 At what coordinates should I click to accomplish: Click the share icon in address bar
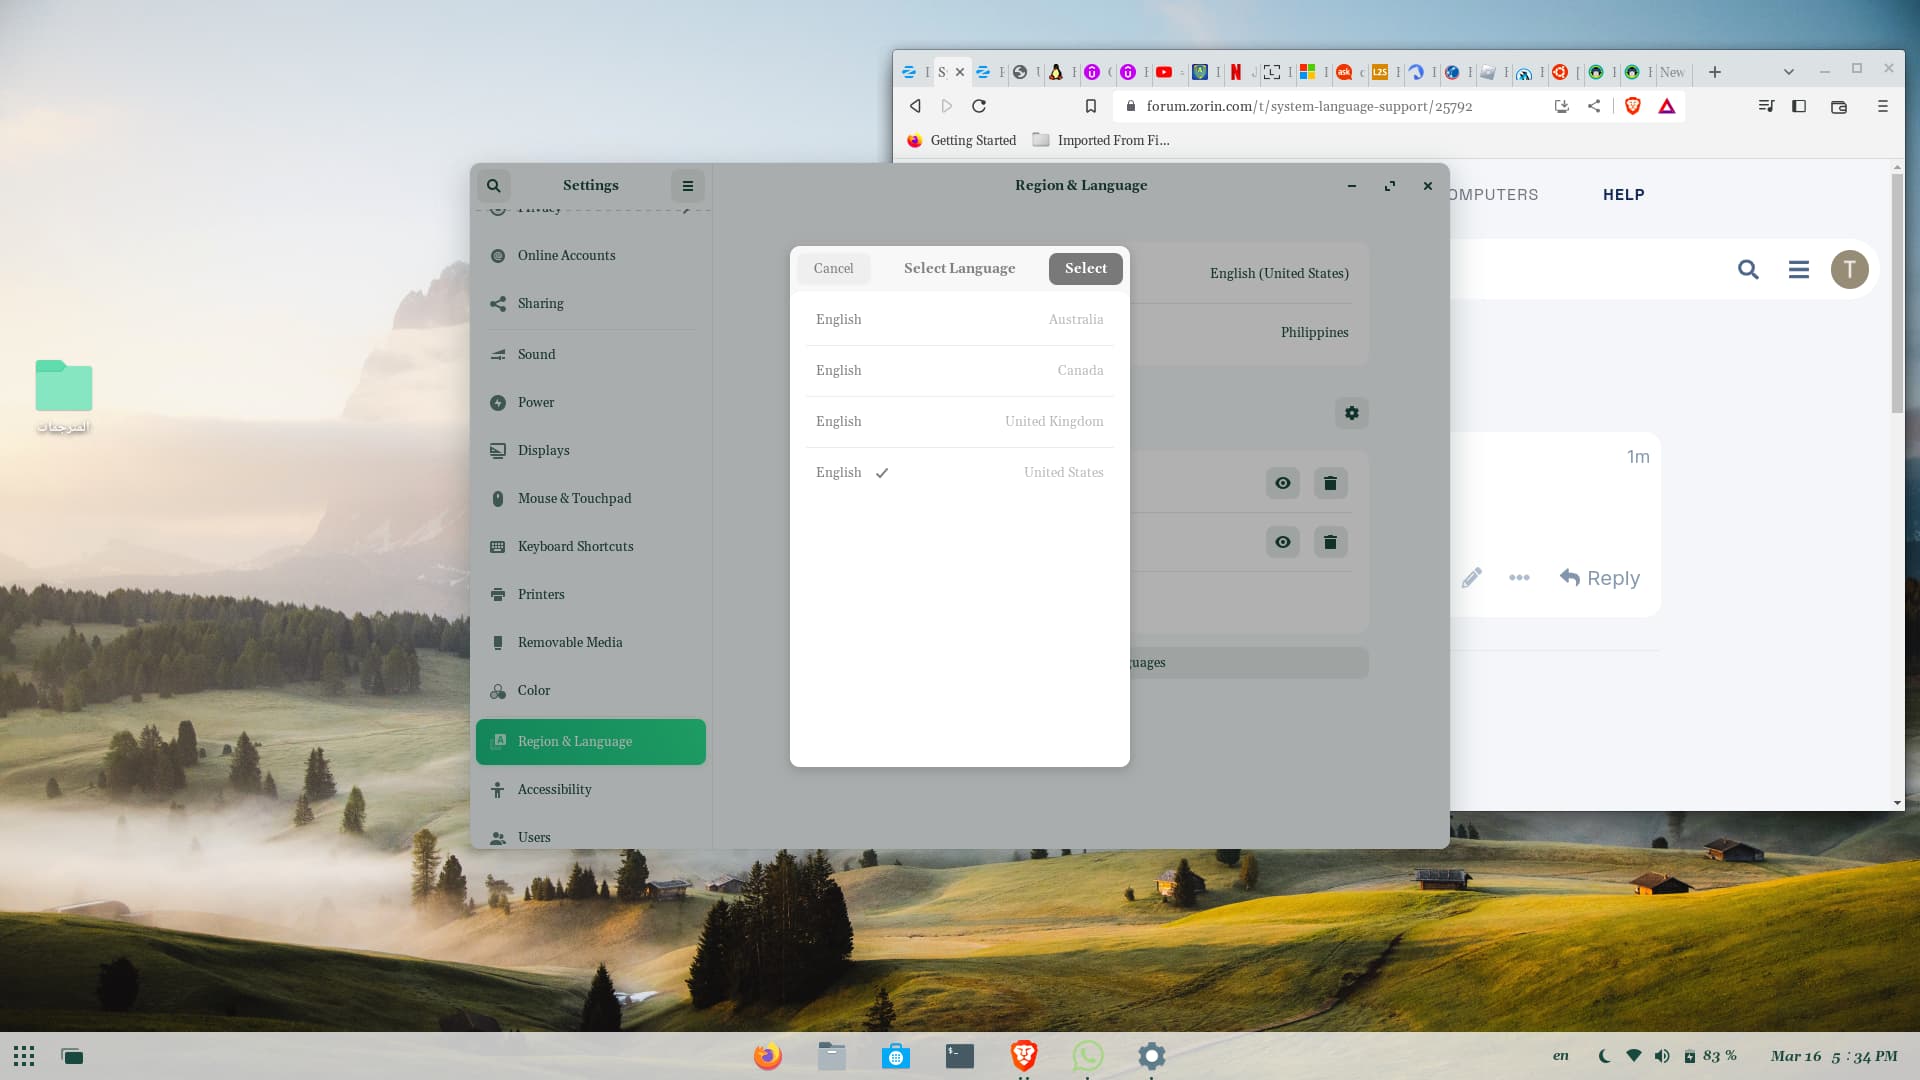pyautogui.click(x=1594, y=106)
